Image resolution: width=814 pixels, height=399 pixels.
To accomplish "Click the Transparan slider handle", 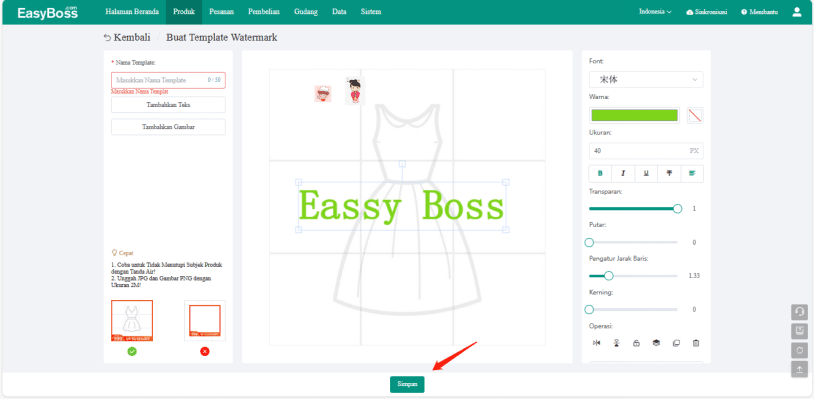I will click(677, 209).
